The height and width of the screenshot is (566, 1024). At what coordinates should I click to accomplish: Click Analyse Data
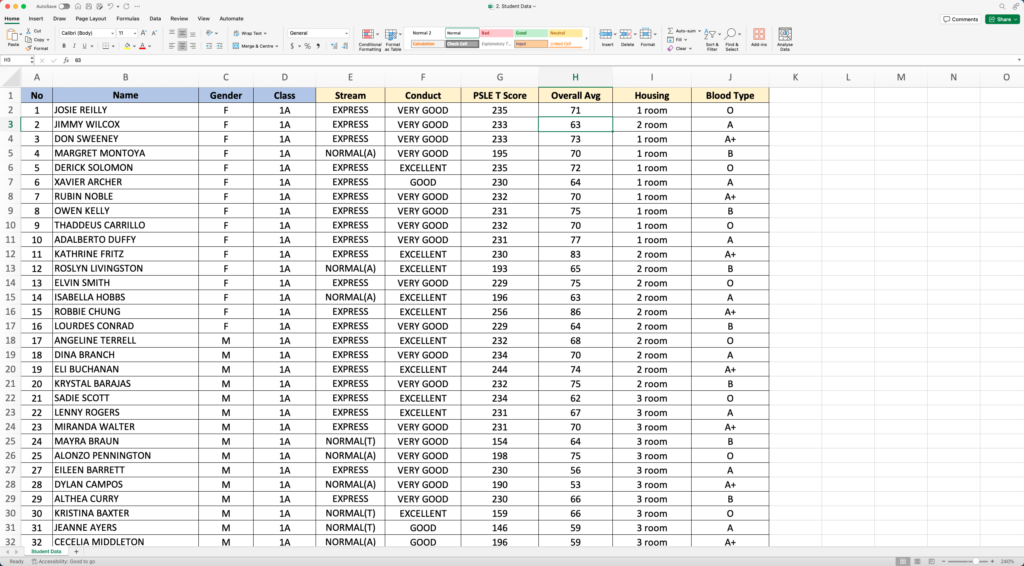785,39
